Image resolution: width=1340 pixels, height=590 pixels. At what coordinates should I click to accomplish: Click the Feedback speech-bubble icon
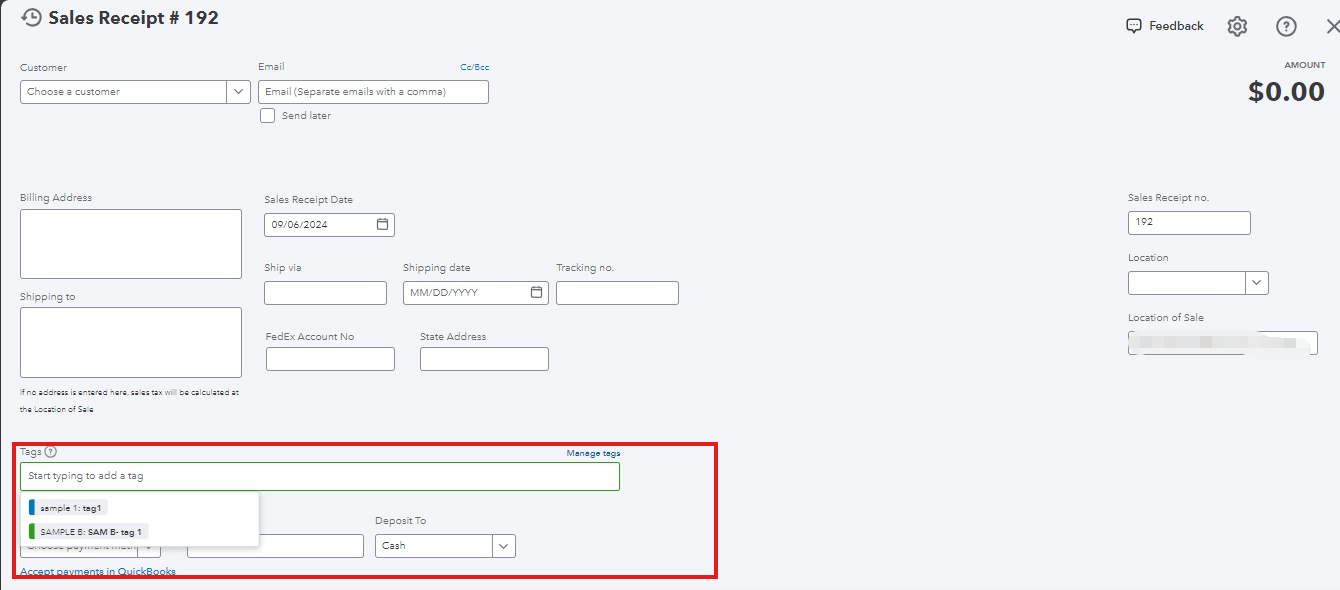tap(1134, 25)
